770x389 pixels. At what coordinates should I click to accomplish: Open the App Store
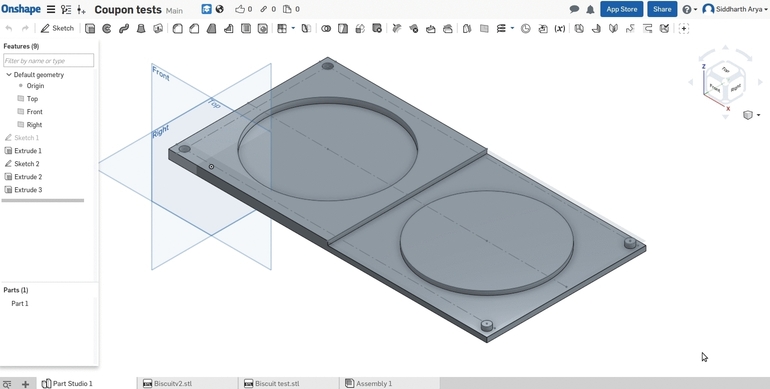click(x=621, y=9)
